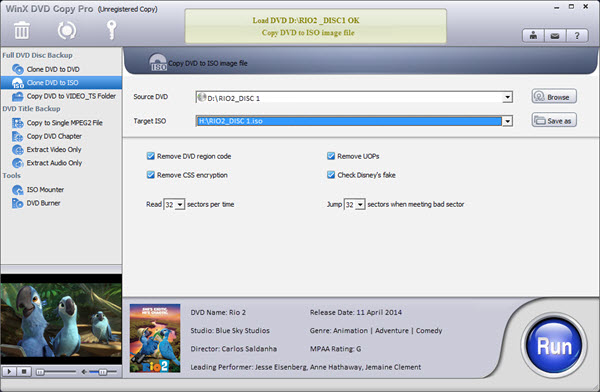Image resolution: width=600 pixels, height=392 pixels.
Task: Open the Read sectors per time dropdown
Action: point(180,205)
